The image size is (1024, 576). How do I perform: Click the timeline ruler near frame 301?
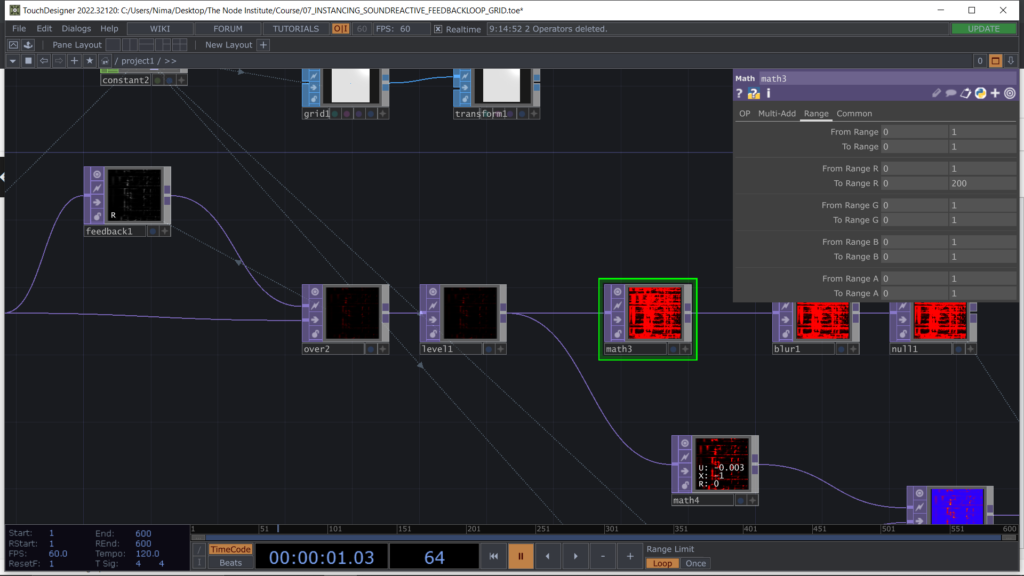(x=611, y=528)
